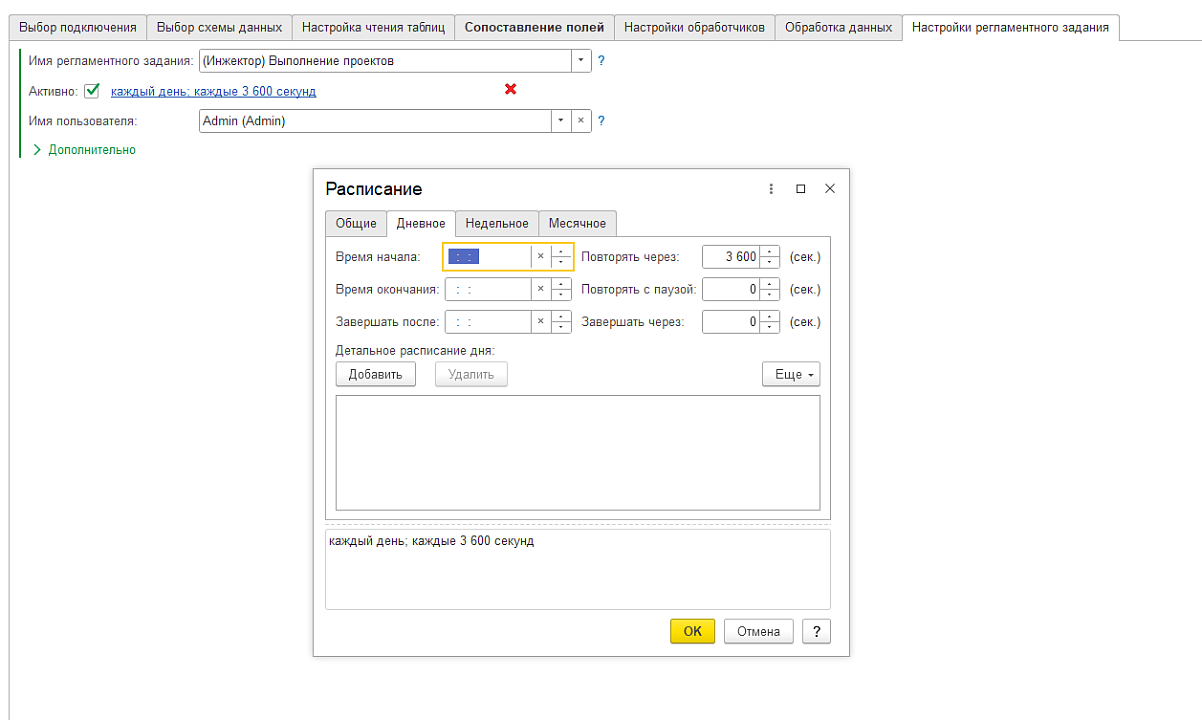This screenshot has height=720, width=1202.
Task: Click into the Повторять с паузой field
Action: pyautogui.click(x=730, y=290)
